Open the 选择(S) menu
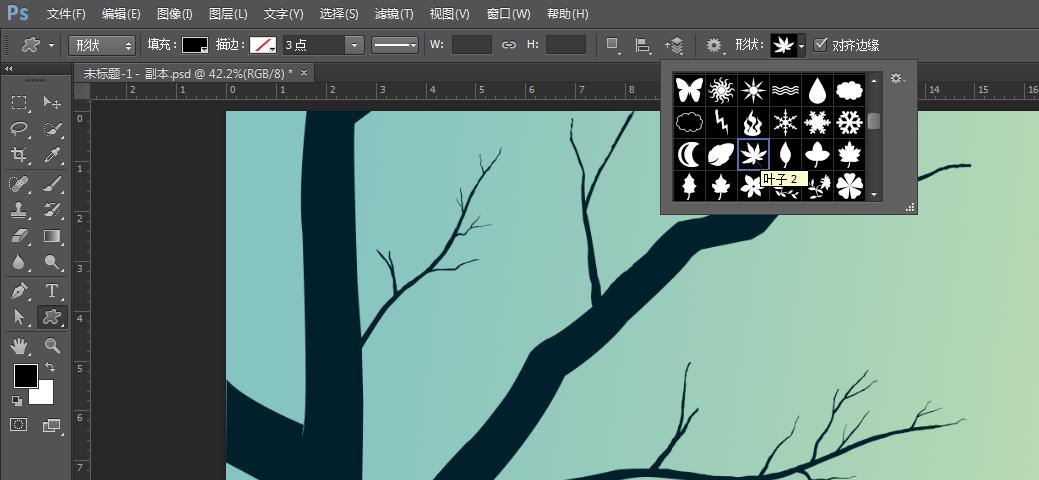 (x=339, y=14)
